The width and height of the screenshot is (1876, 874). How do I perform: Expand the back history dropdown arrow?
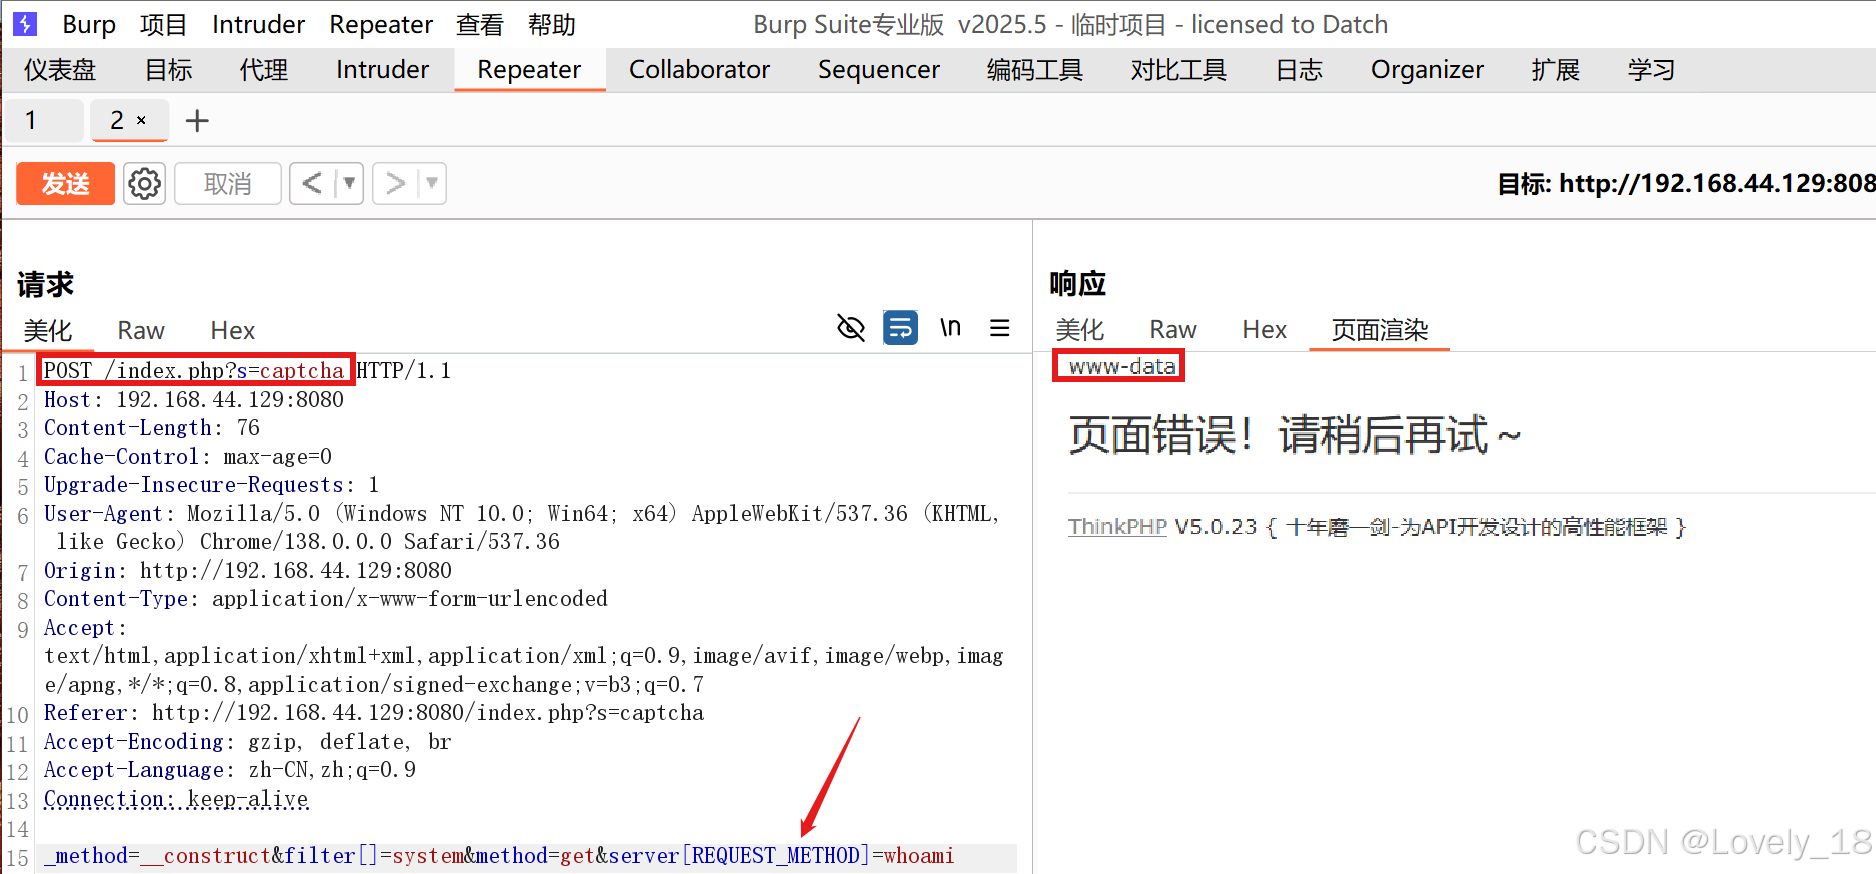coord(349,184)
